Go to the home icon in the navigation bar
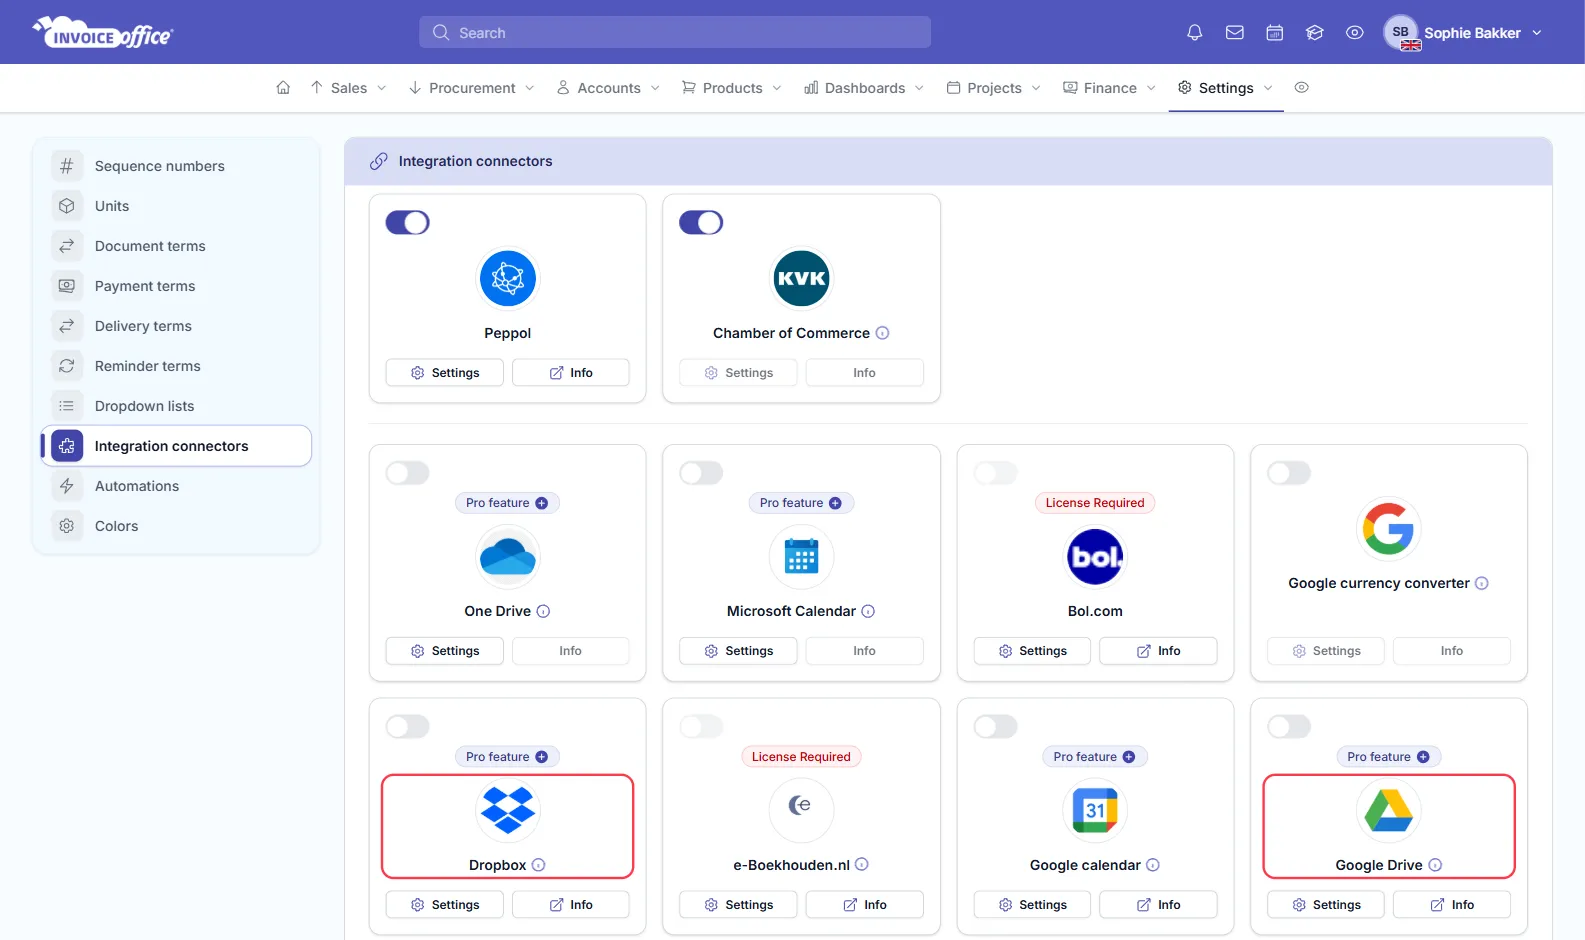This screenshot has width=1585, height=940. pyautogui.click(x=283, y=88)
